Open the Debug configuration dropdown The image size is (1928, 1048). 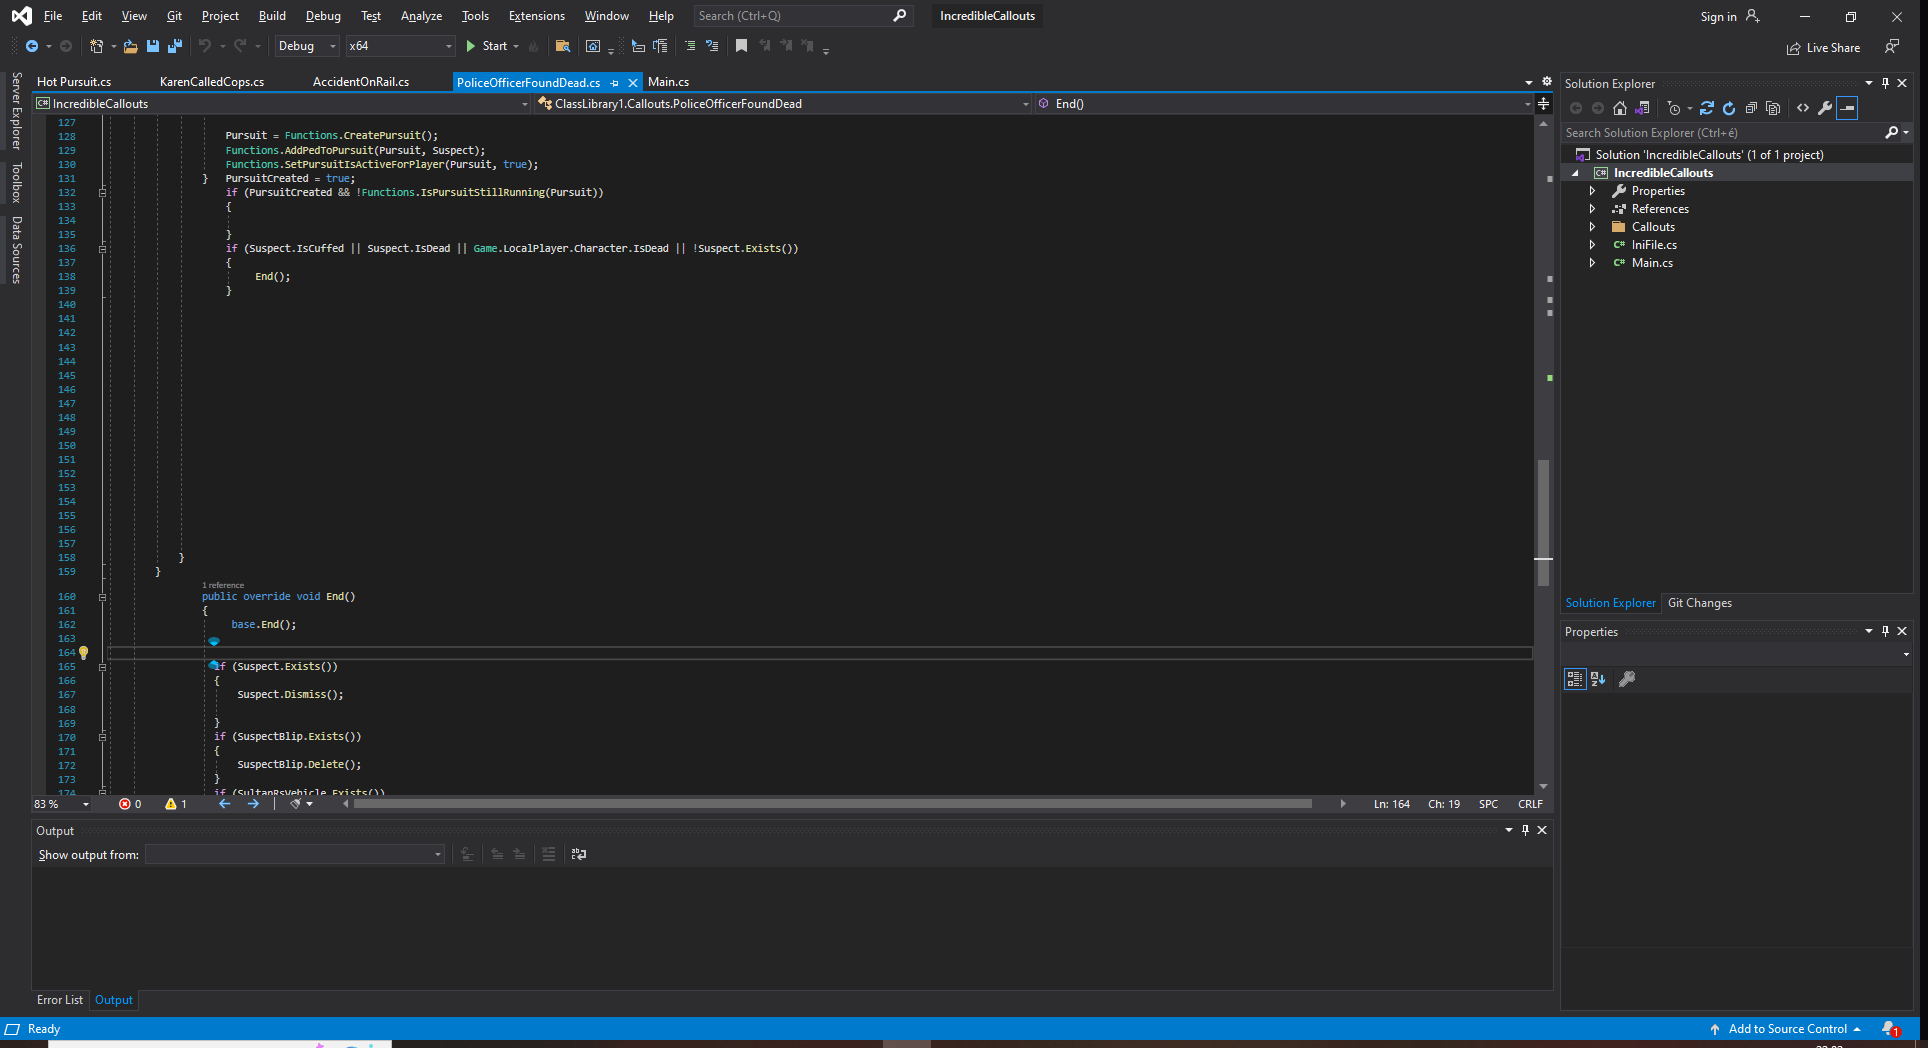coord(307,46)
